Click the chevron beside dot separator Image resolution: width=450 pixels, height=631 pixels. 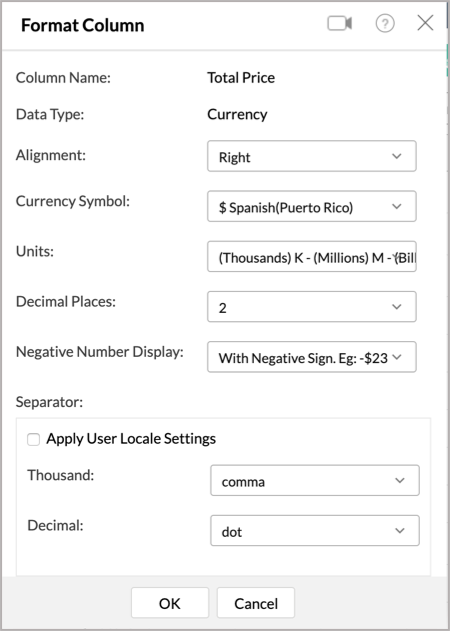coord(400,530)
